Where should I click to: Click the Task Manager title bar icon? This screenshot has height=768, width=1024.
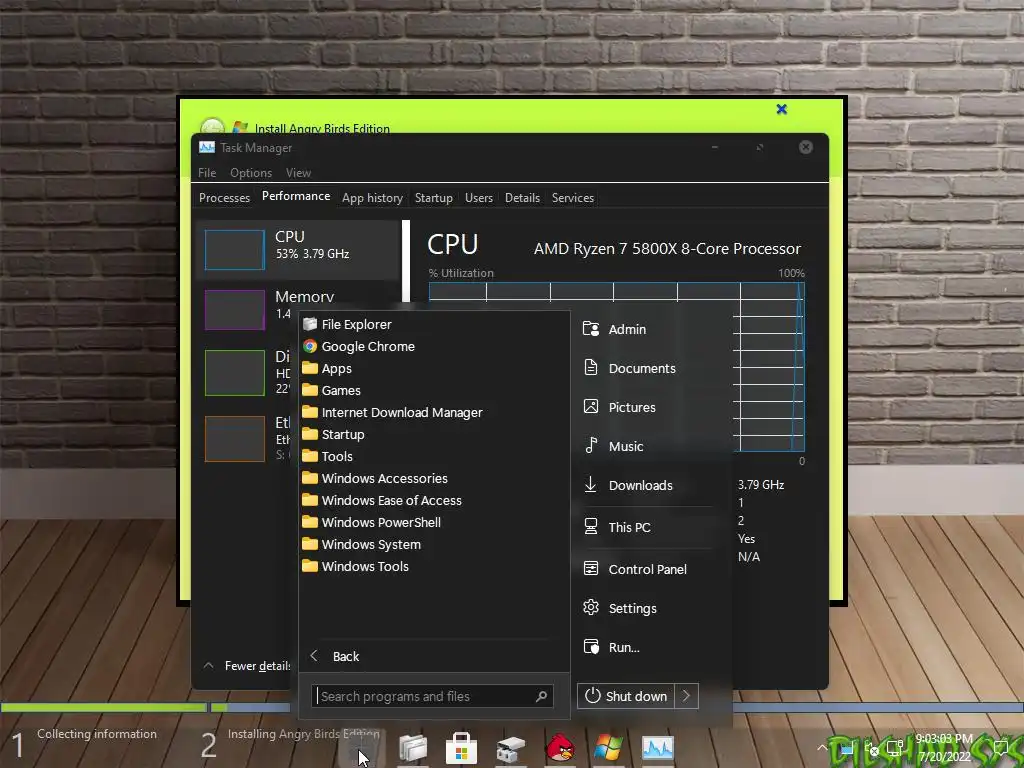(207, 148)
